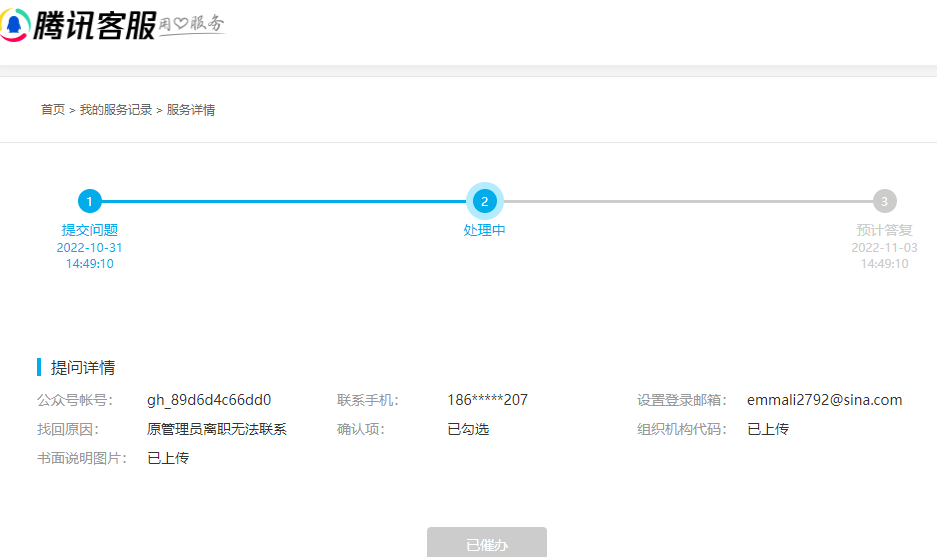This screenshot has height=557, width=937.
Task: Click the 公众号帐号 label
Action: point(75,400)
